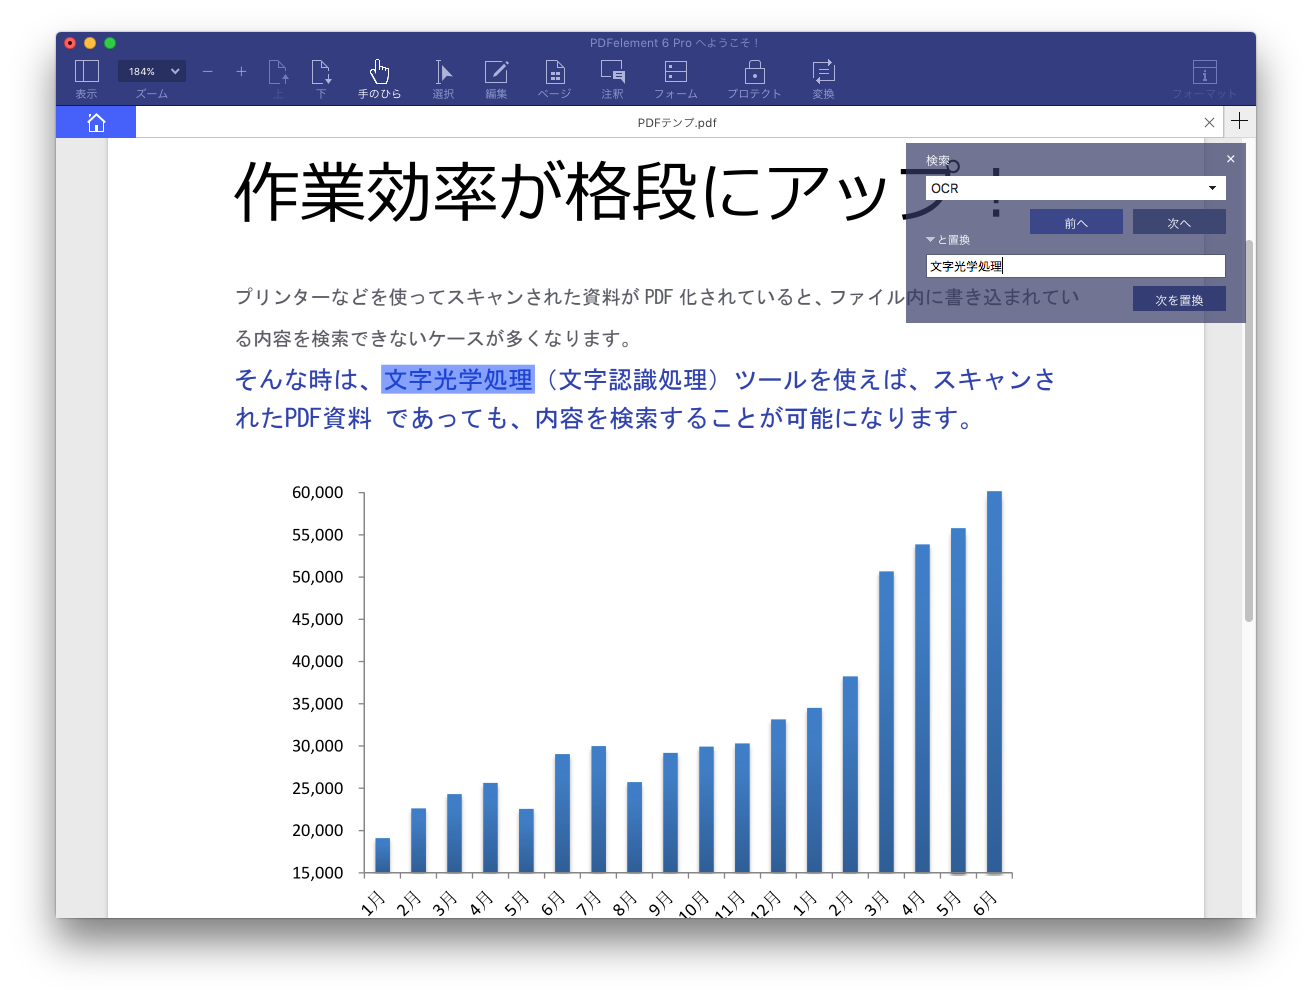Image resolution: width=1312 pixels, height=998 pixels.
Task: Click the 次を置換 replace next button
Action: (1179, 299)
